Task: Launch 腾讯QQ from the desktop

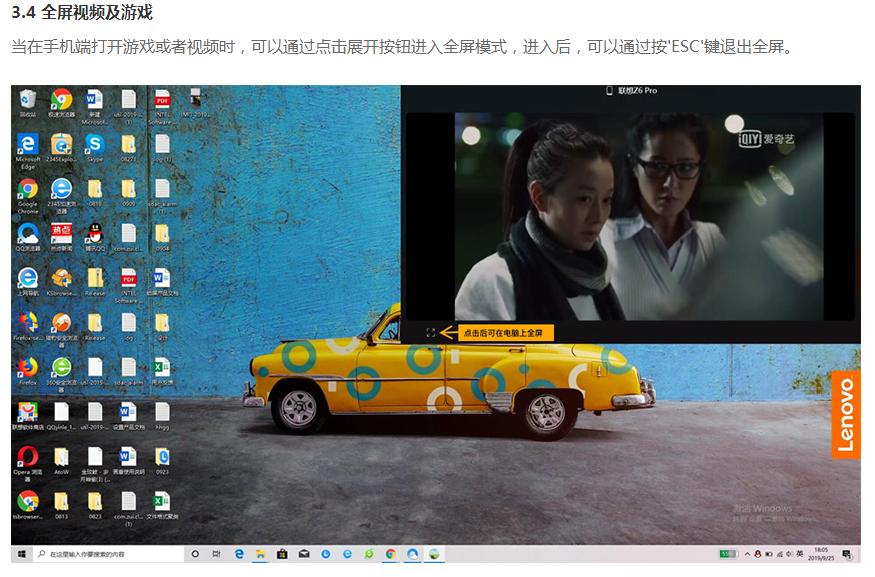Action: pyautogui.click(x=97, y=234)
